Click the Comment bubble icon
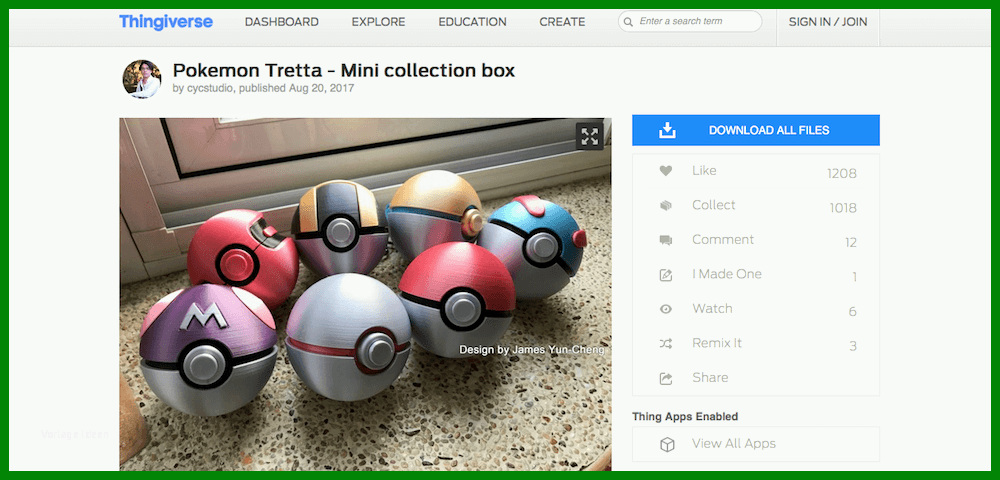 (666, 240)
